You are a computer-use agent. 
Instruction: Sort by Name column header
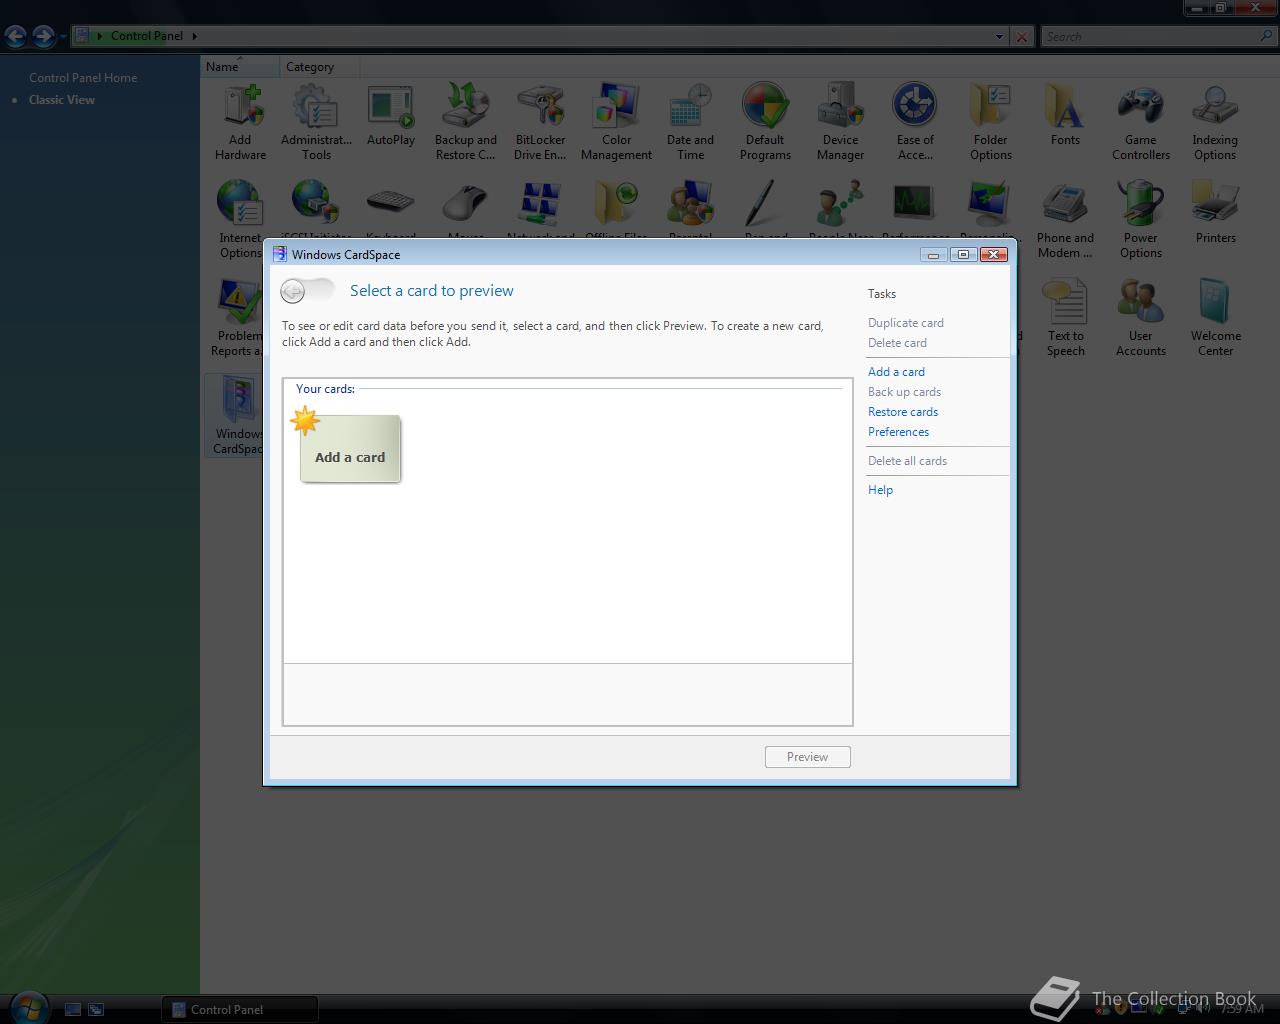pyautogui.click(x=241, y=67)
